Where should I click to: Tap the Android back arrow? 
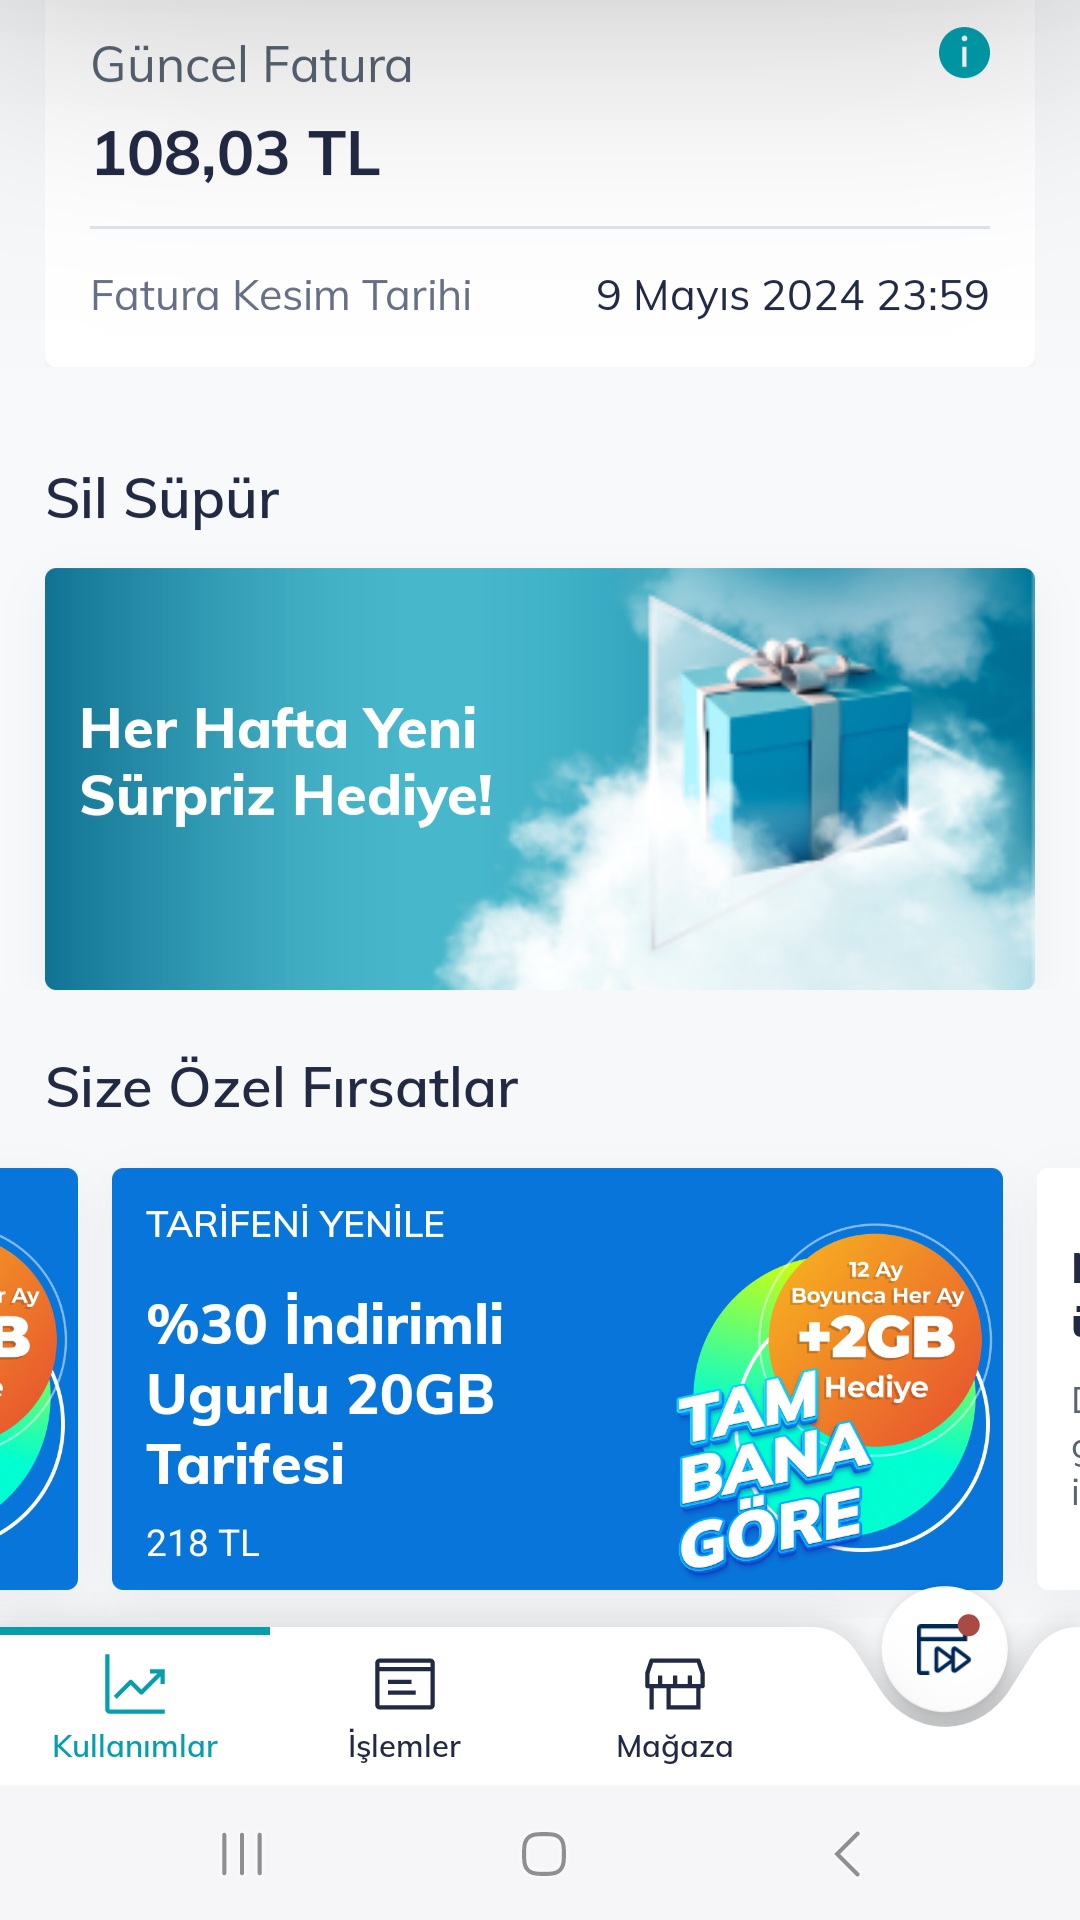coord(847,1854)
